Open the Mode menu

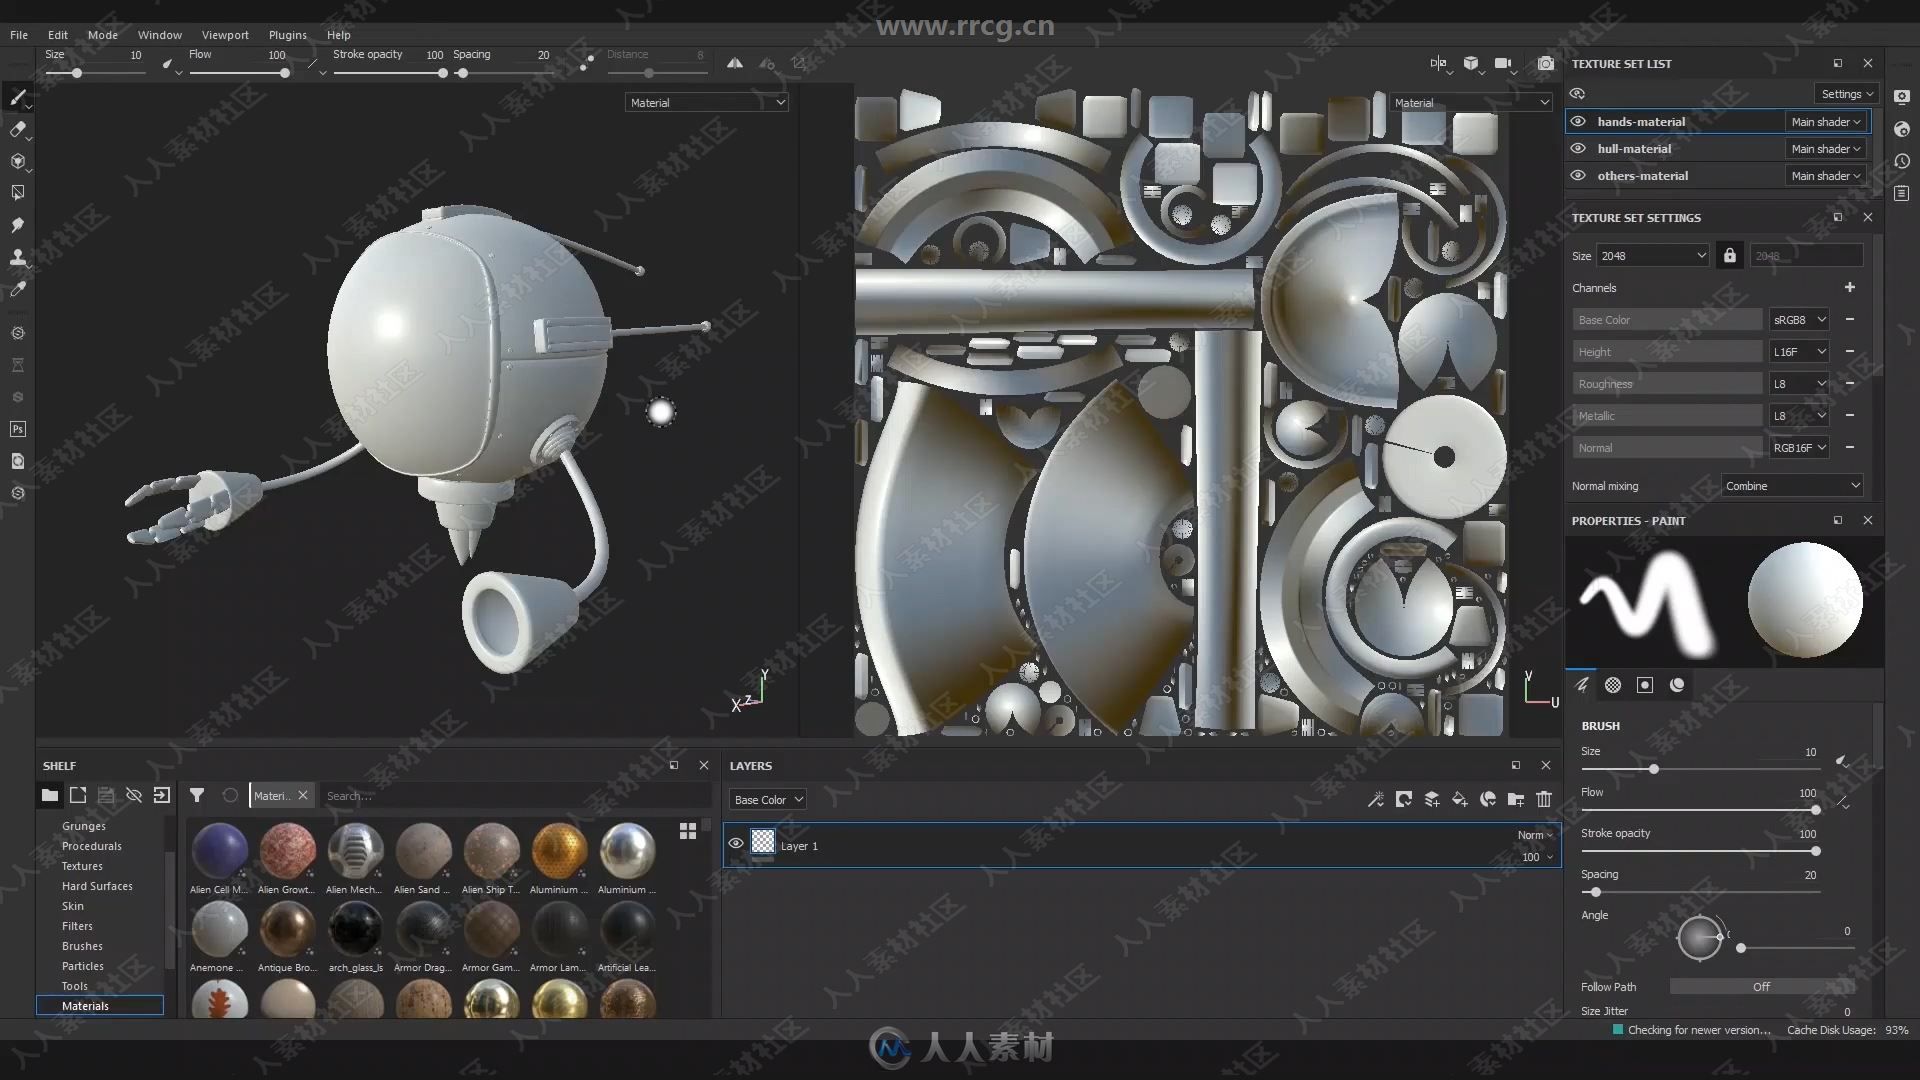(104, 33)
